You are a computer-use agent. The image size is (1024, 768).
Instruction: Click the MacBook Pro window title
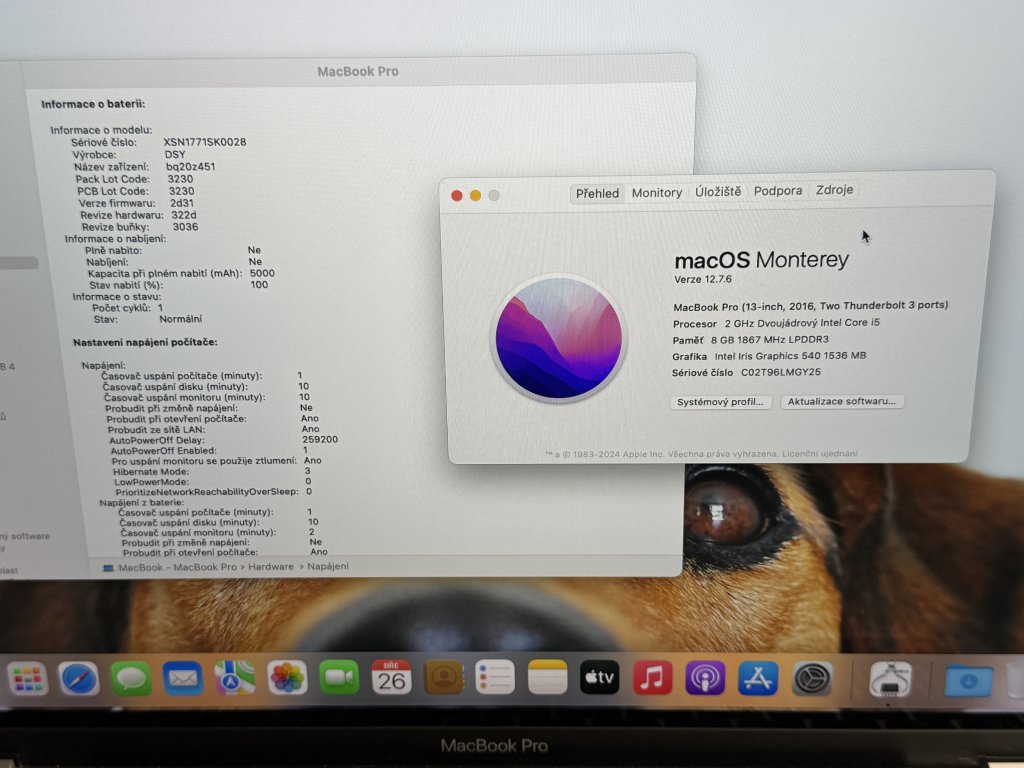(358, 71)
